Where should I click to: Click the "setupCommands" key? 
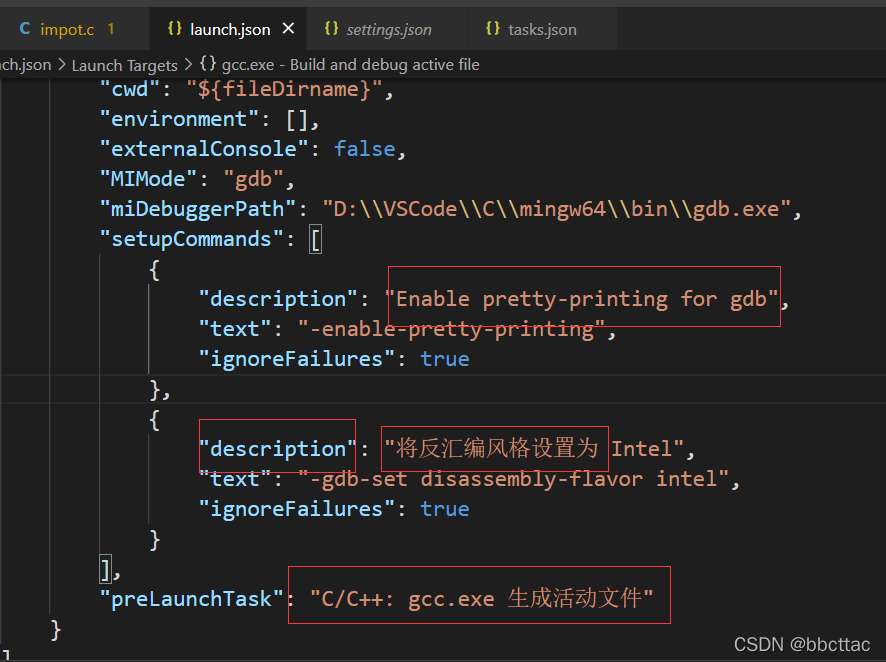(x=192, y=239)
